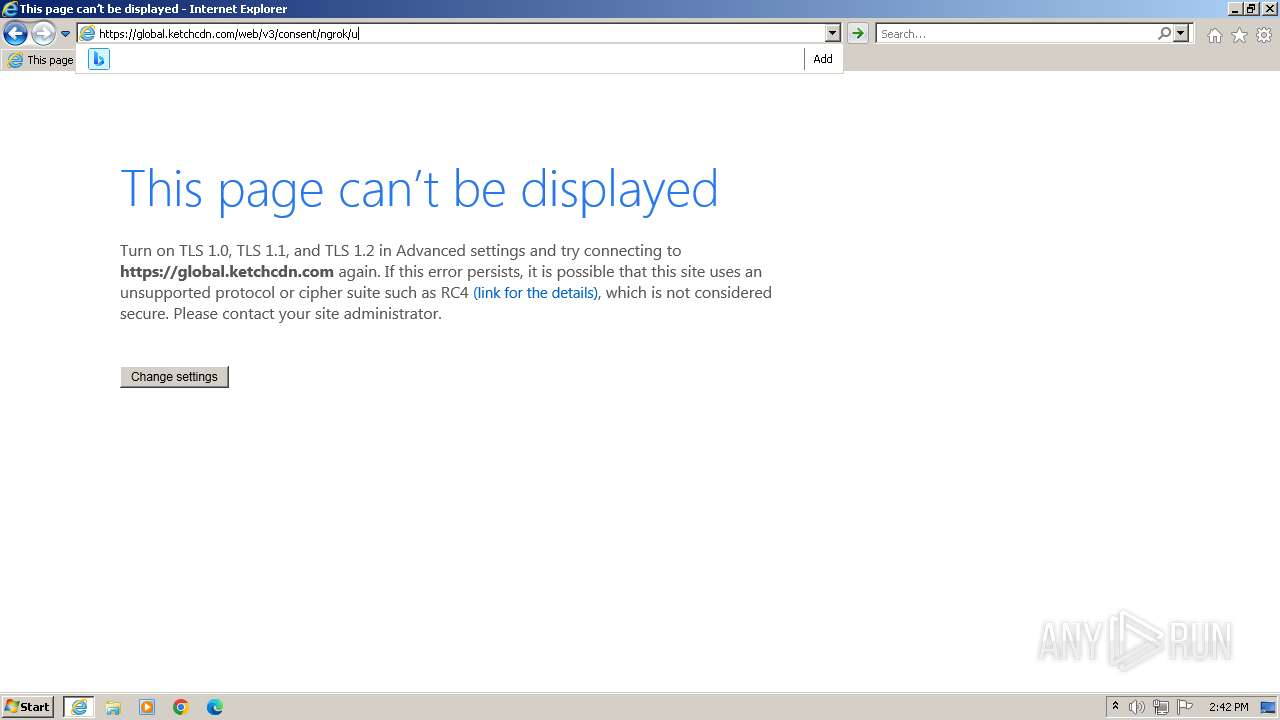The width and height of the screenshot is (1280, 720).
Task: Click the IE logo in title bar
Action: pos(10,8)
